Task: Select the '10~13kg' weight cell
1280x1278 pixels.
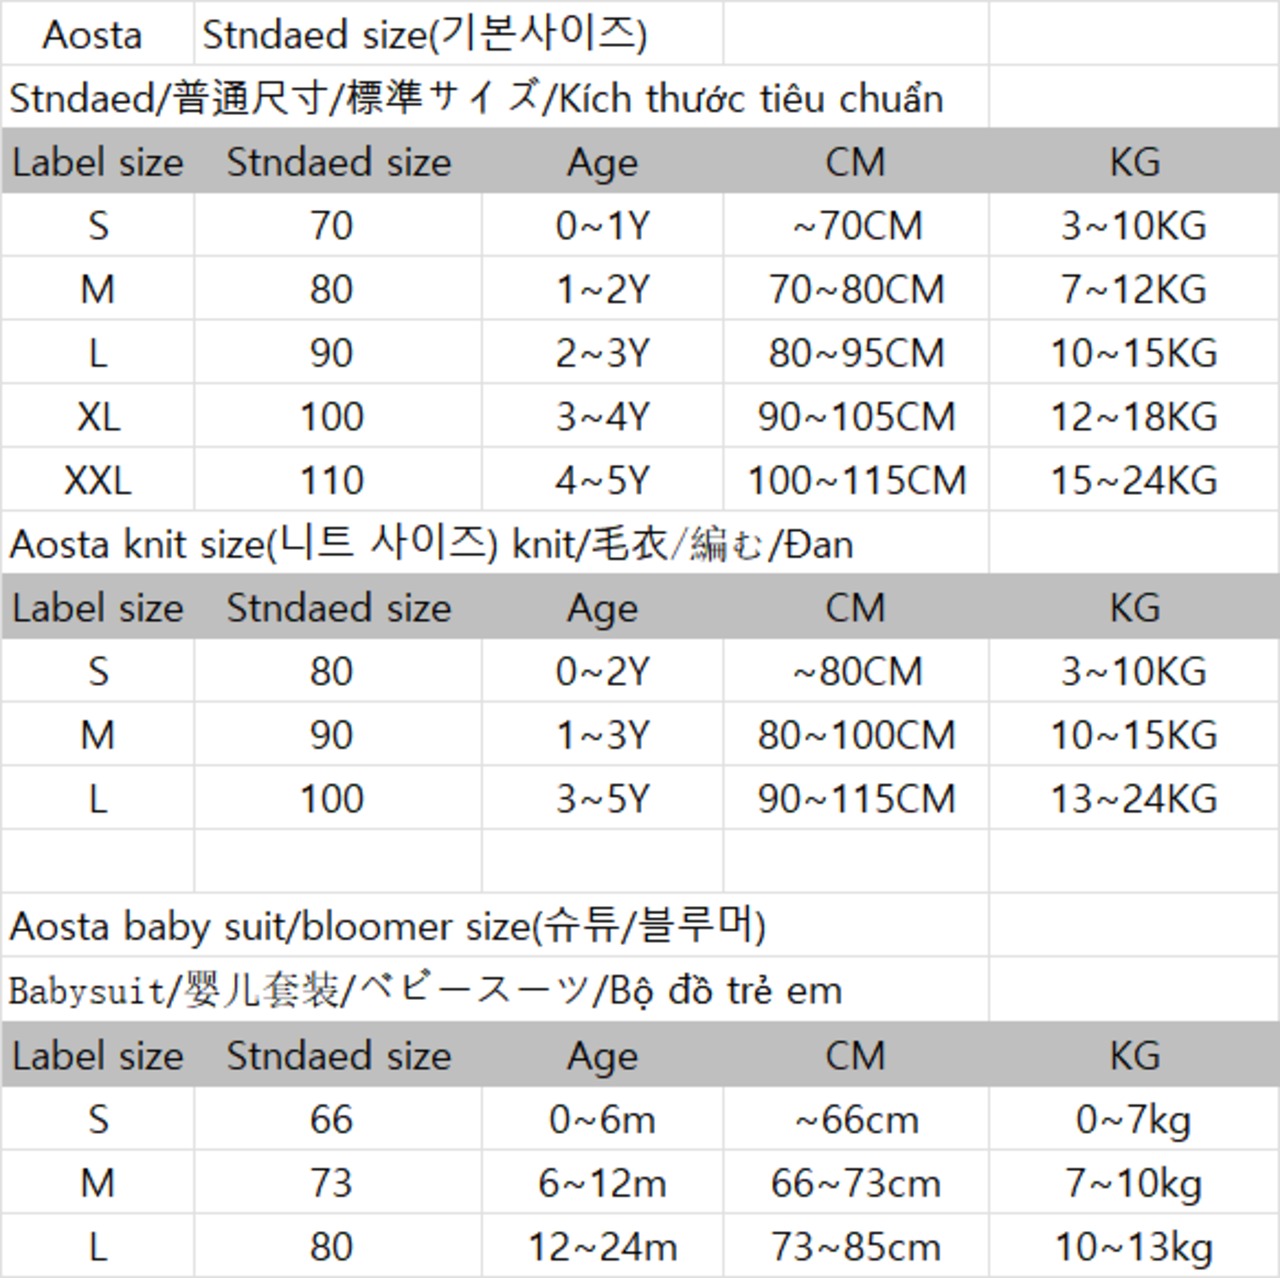Action: tap(1133, 1247)
